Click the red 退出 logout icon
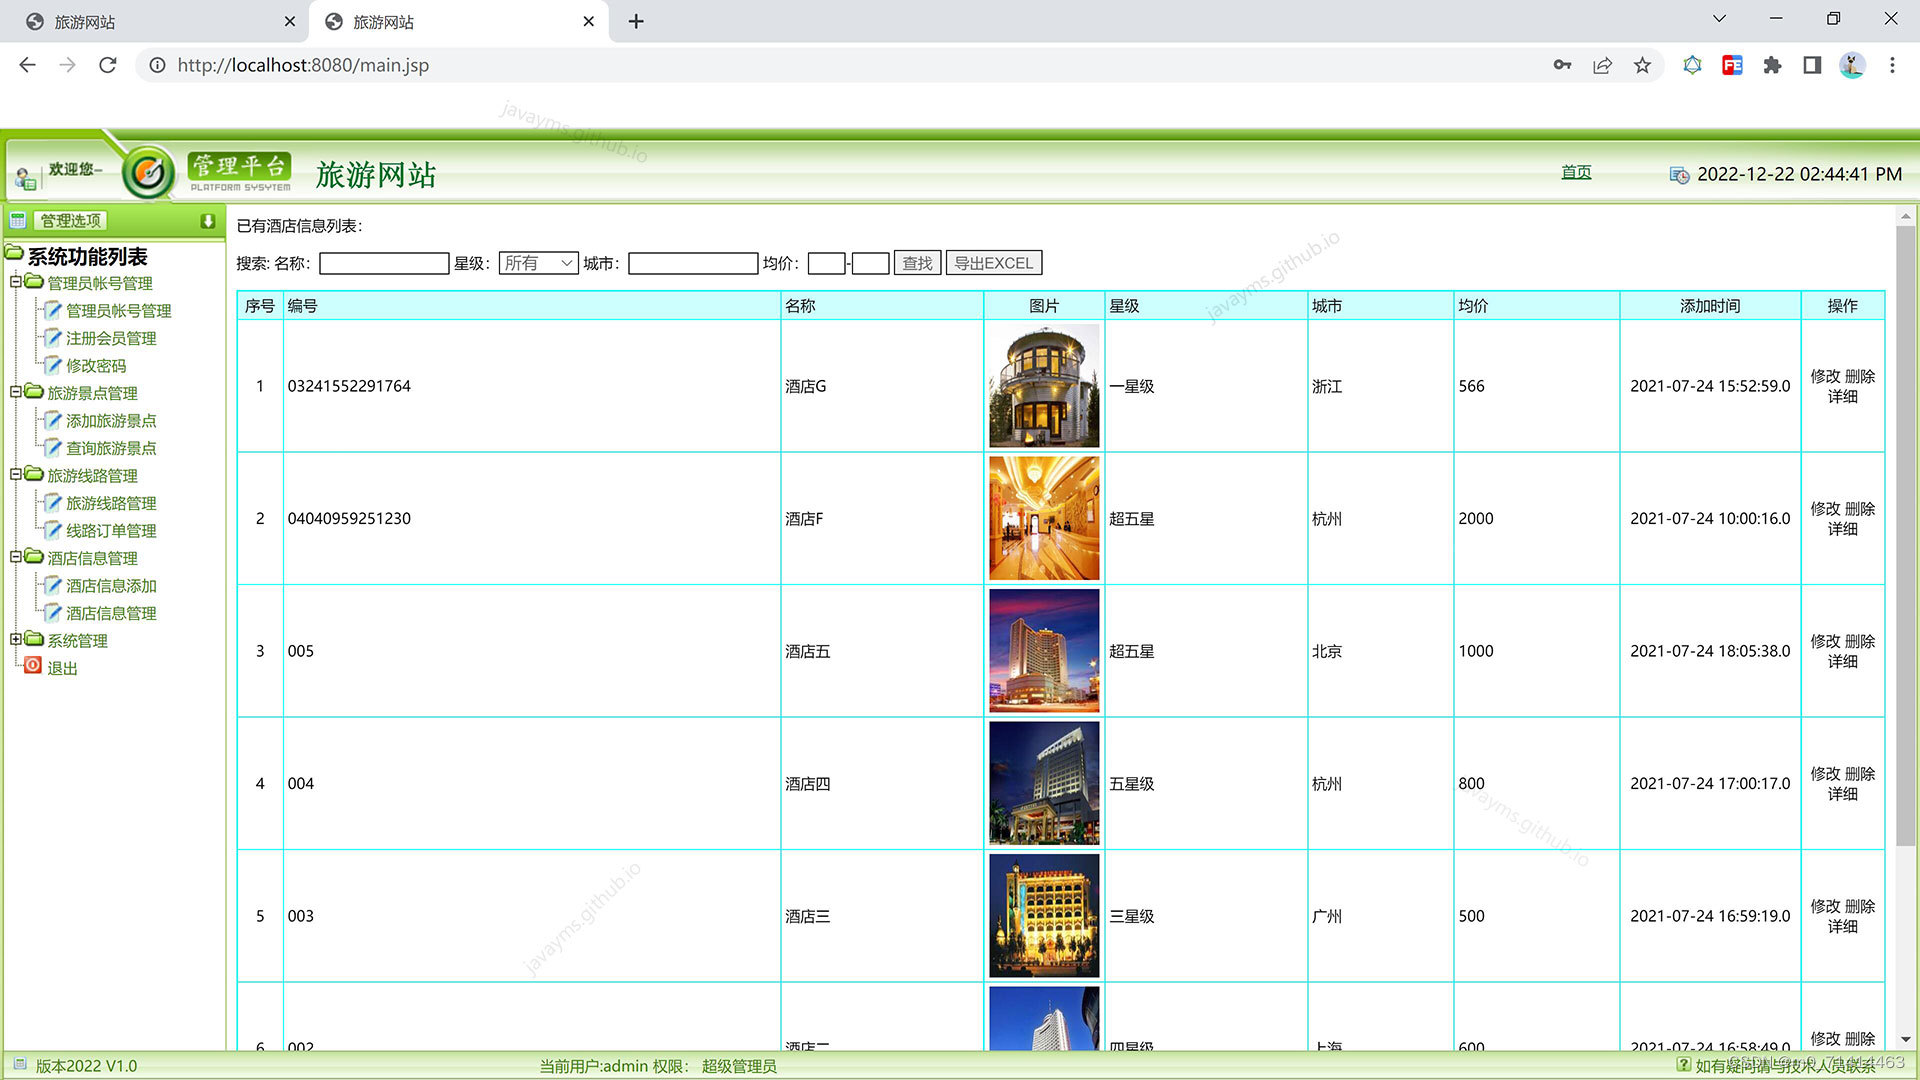 (x=33, y=666)
